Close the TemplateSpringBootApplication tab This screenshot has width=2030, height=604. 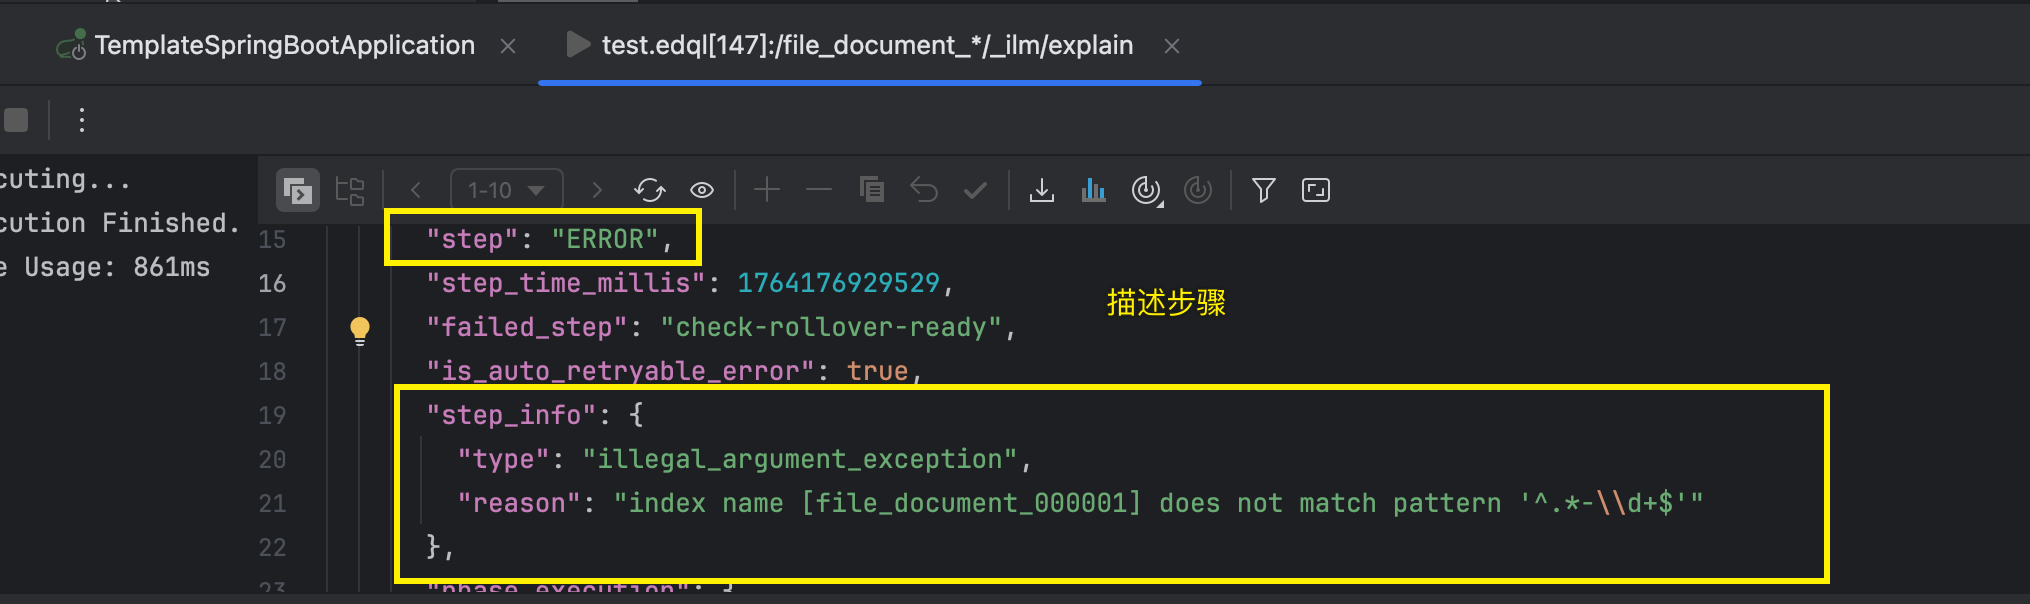pos(508,46)
